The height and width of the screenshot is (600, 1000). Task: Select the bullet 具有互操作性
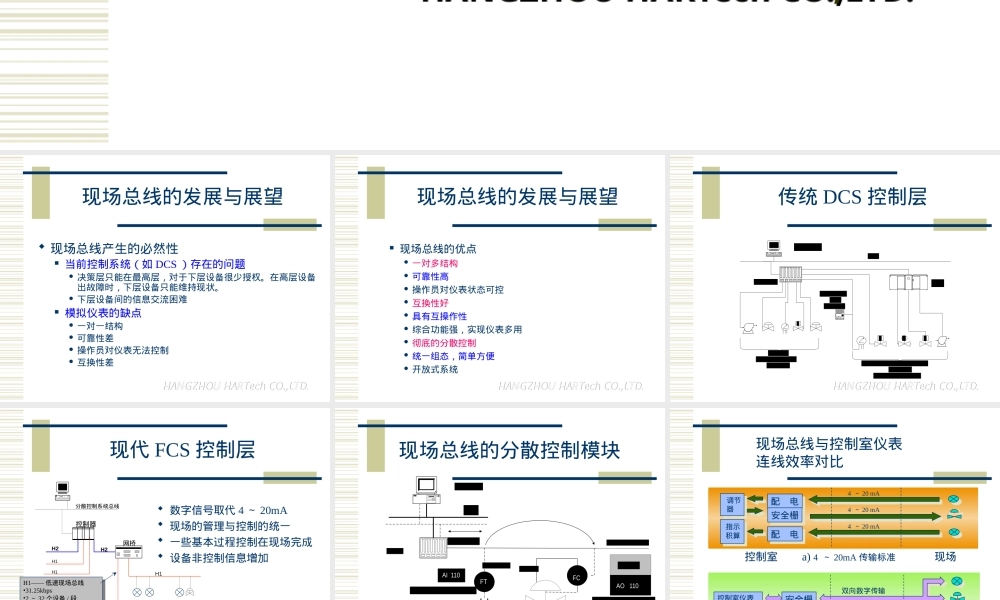439,316
